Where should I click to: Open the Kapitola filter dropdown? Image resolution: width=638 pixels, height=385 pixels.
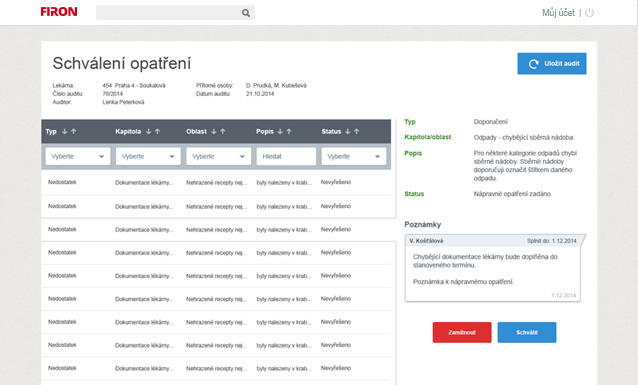point(148,156)
